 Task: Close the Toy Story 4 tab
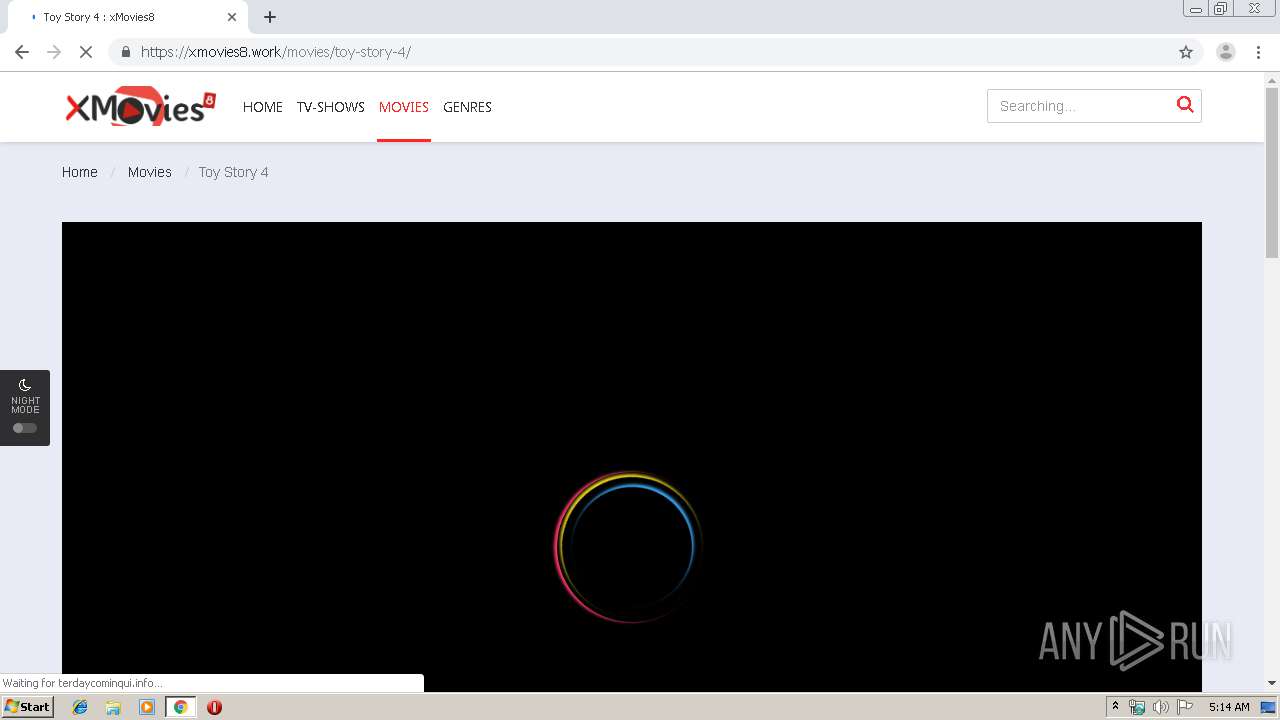[x=232, y=17]
